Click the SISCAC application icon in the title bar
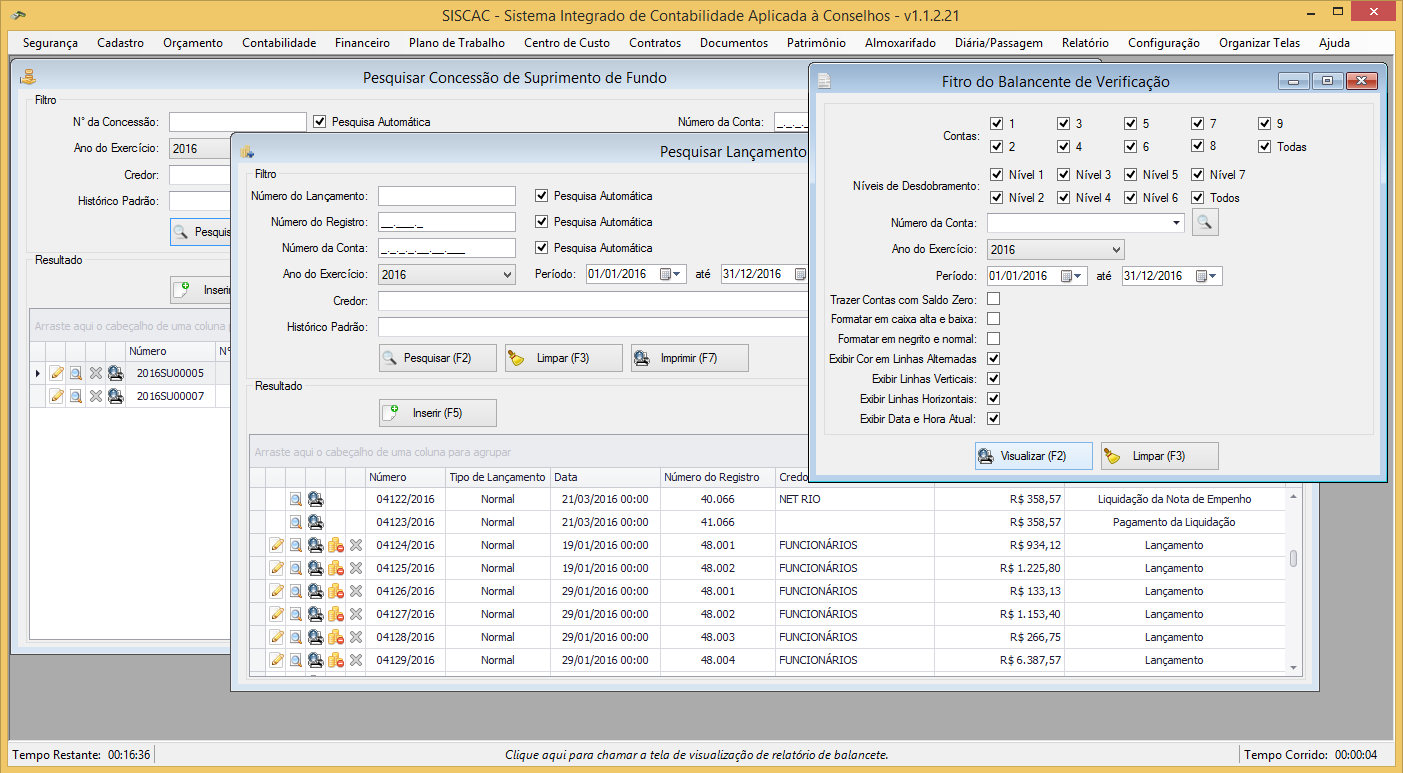 point(19,15)
